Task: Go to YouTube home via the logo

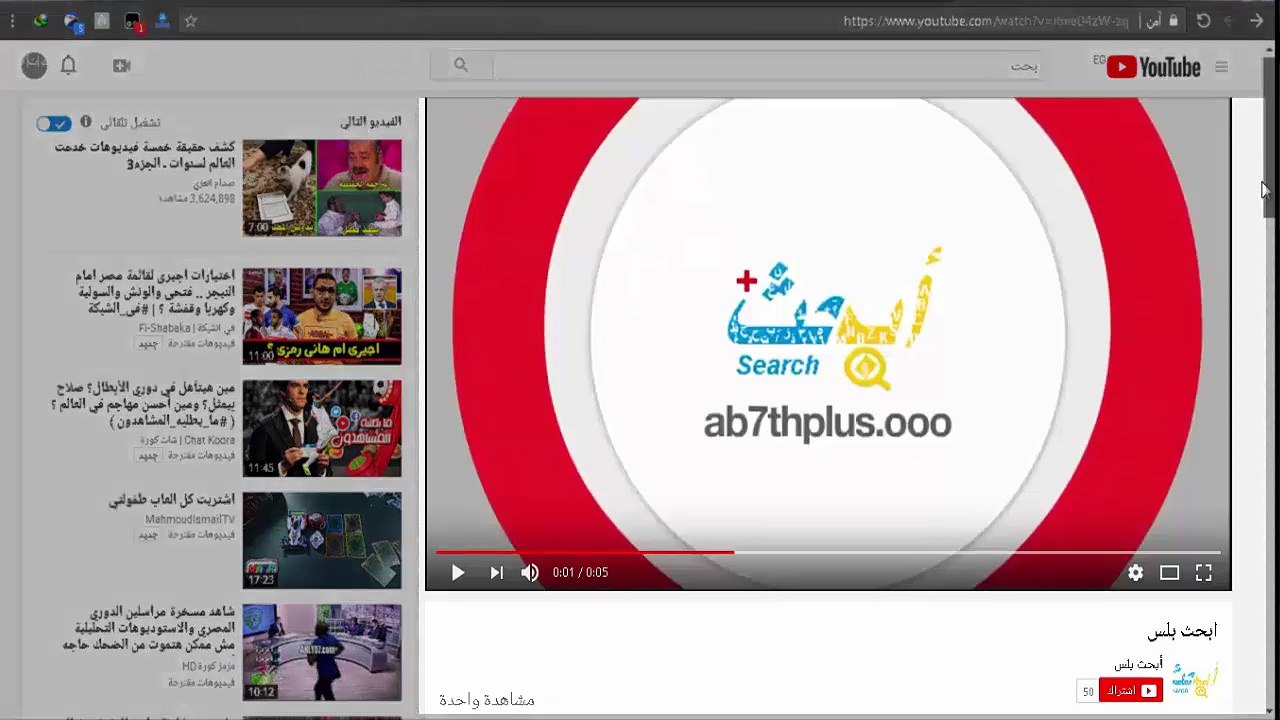Action: click(x=1153, y=67)
